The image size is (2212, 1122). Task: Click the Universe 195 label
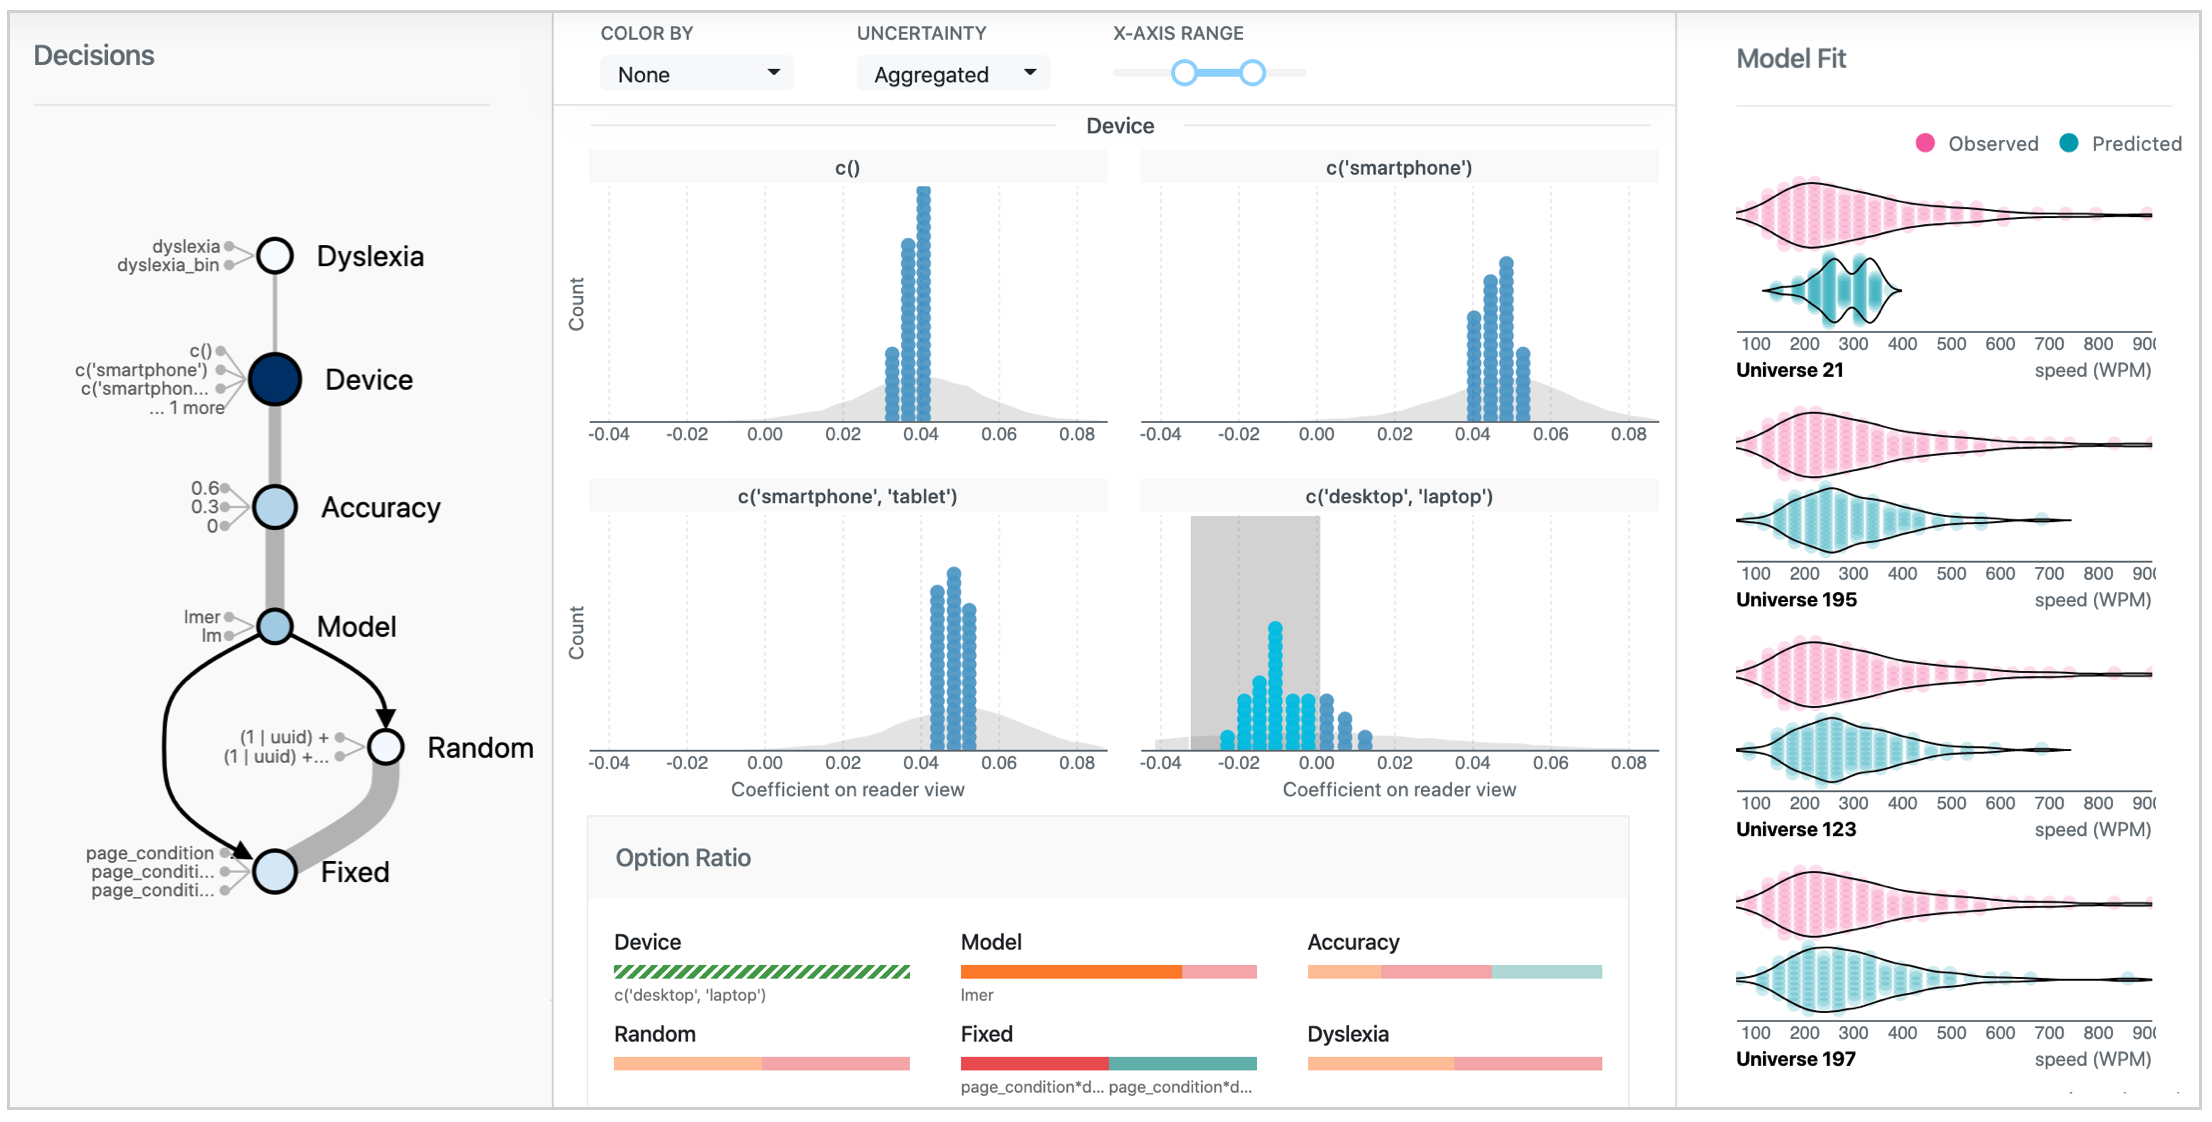coord(1795,599)
